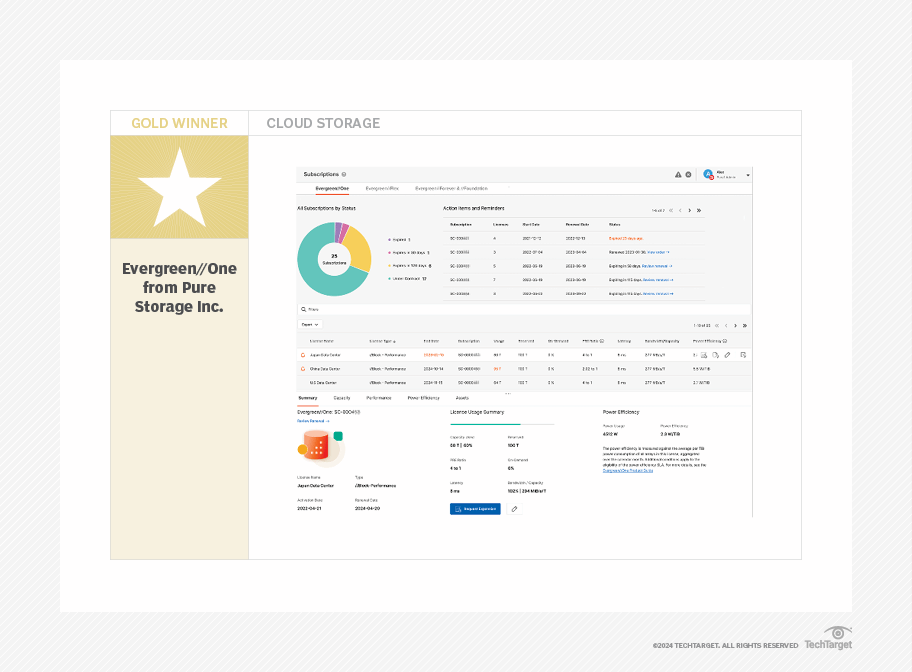Image resolution: width=912 pixels, height=672 pixels.
Task: Open the Alex user avatar icon
Action: click(x=707, y=174)
